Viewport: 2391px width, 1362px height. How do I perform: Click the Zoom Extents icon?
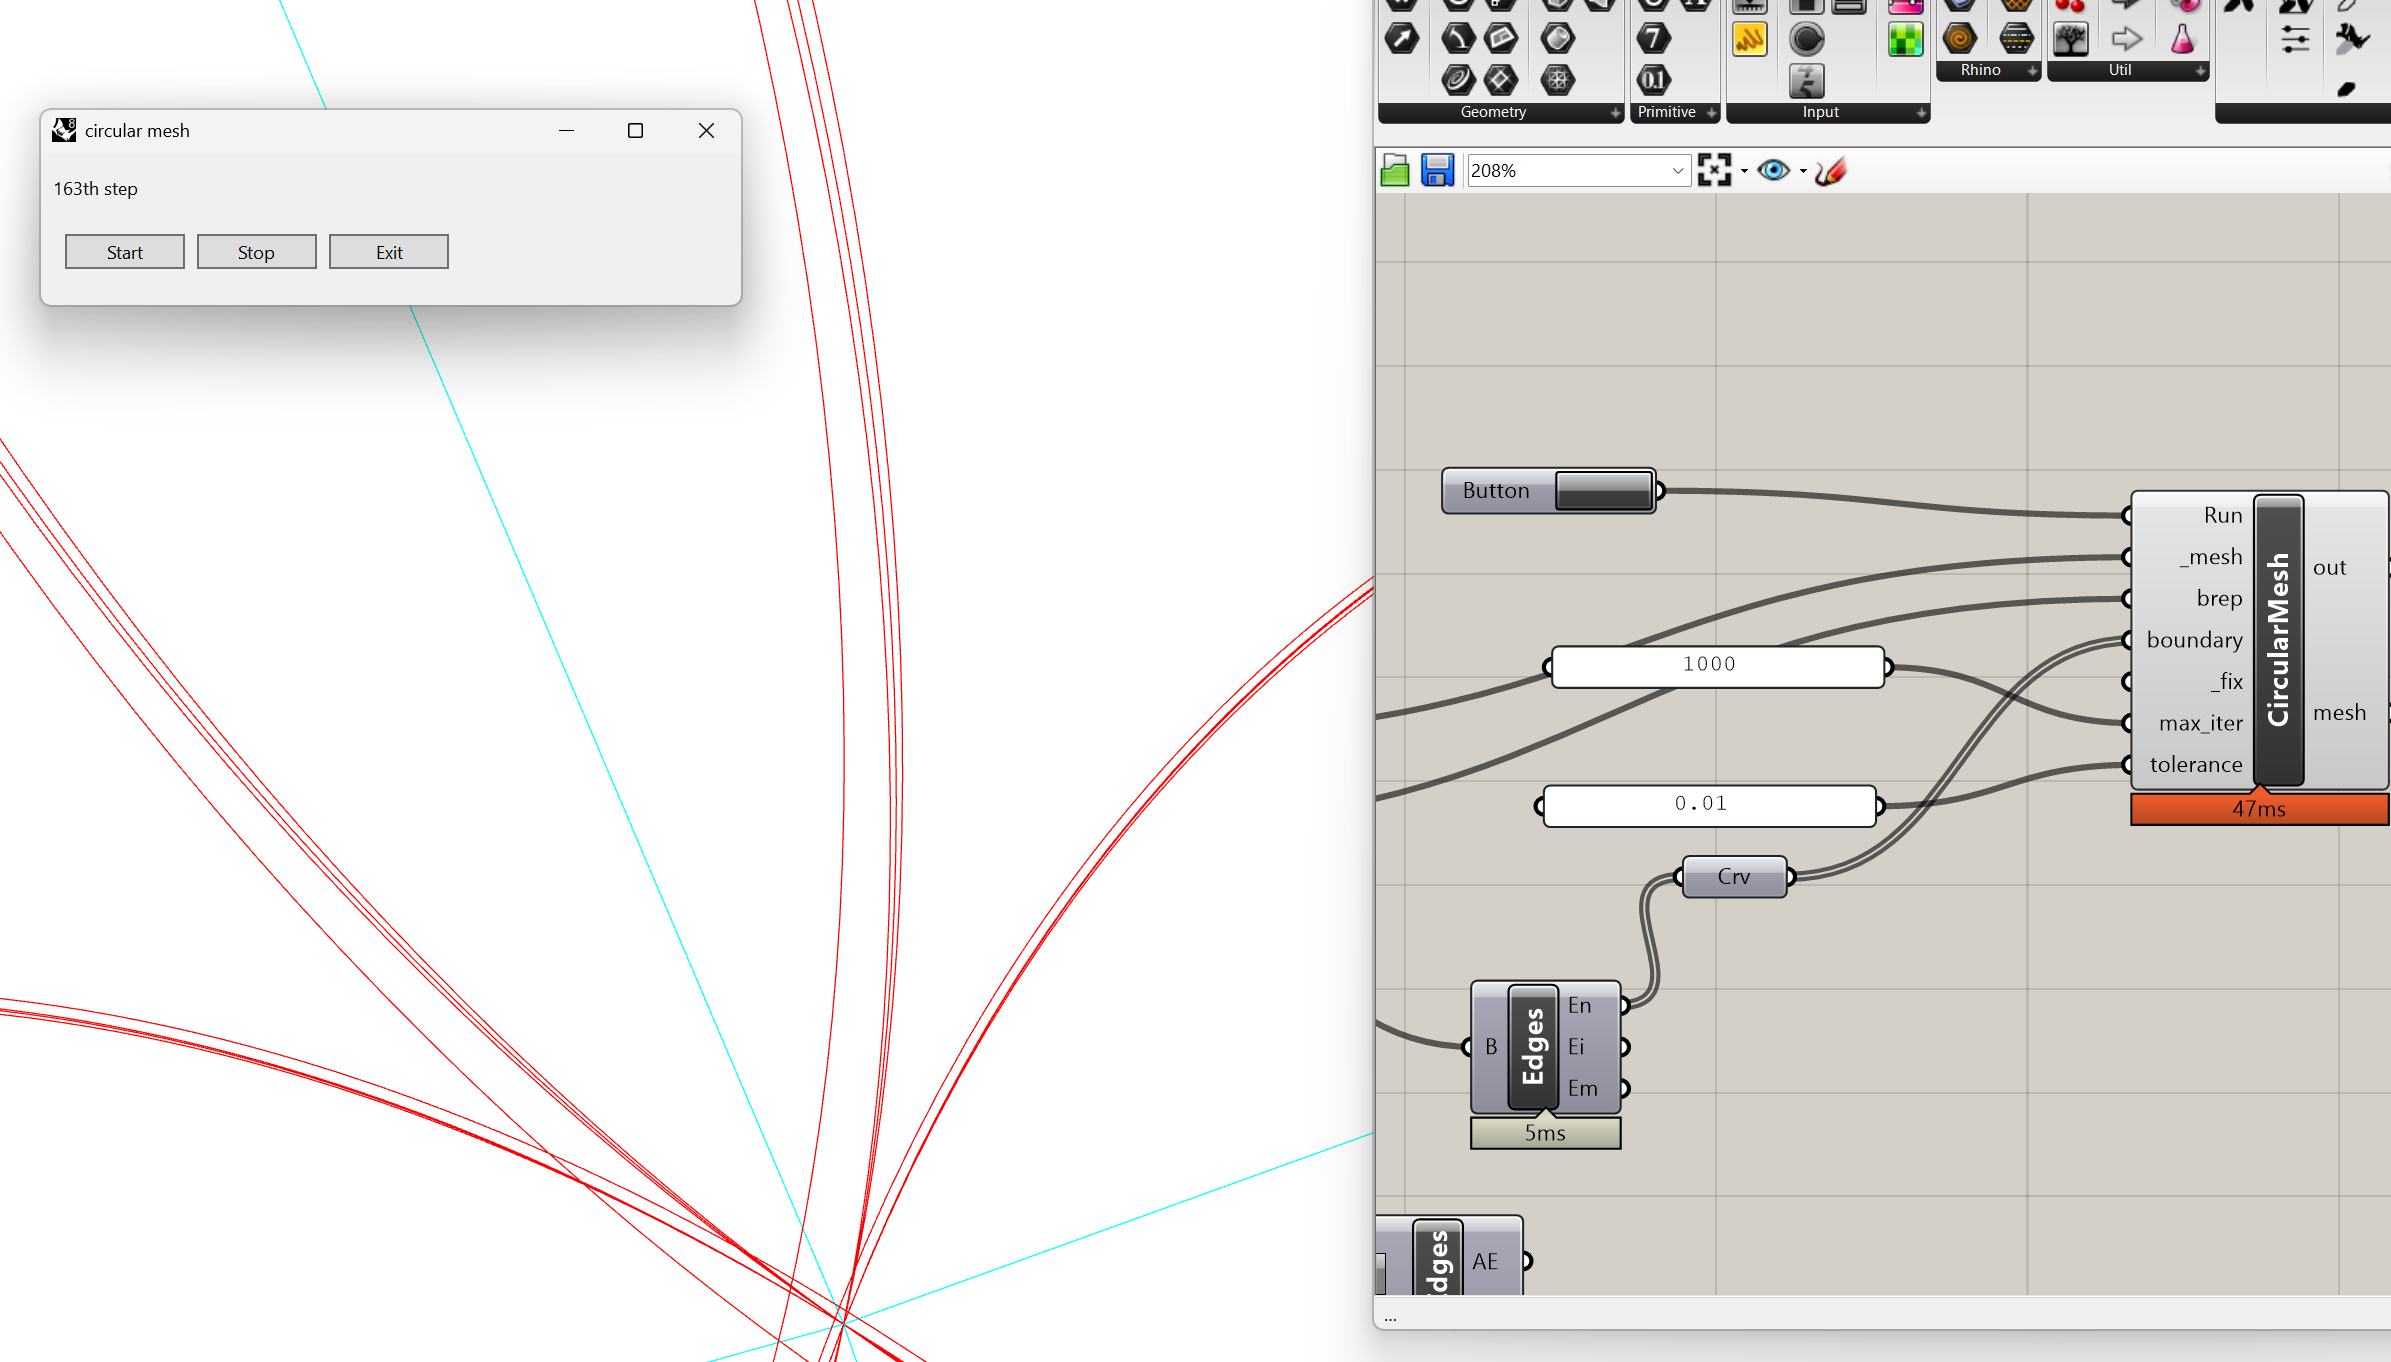click(x=1714, y=171)
